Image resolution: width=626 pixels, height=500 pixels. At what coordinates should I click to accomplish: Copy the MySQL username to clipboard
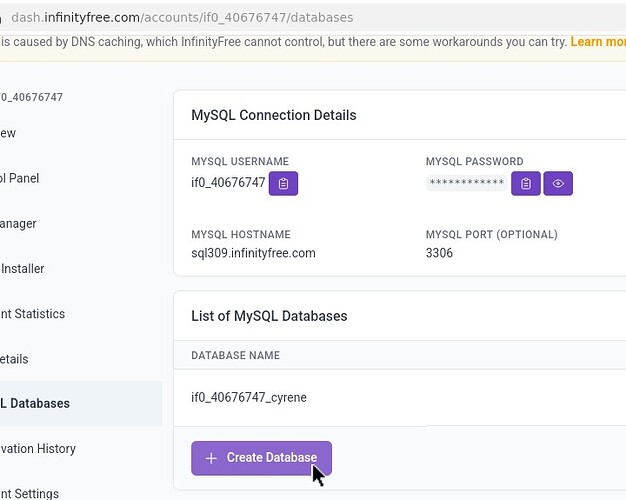[284, 184]
